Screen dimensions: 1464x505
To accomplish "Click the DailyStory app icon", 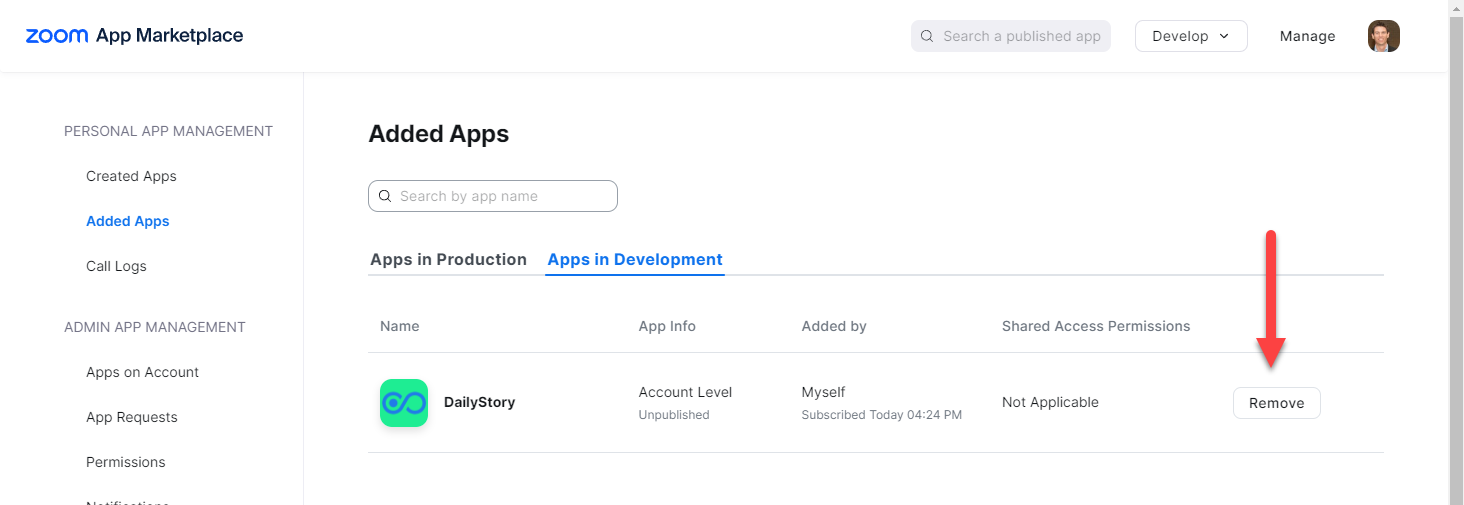I will pos(404,403).
